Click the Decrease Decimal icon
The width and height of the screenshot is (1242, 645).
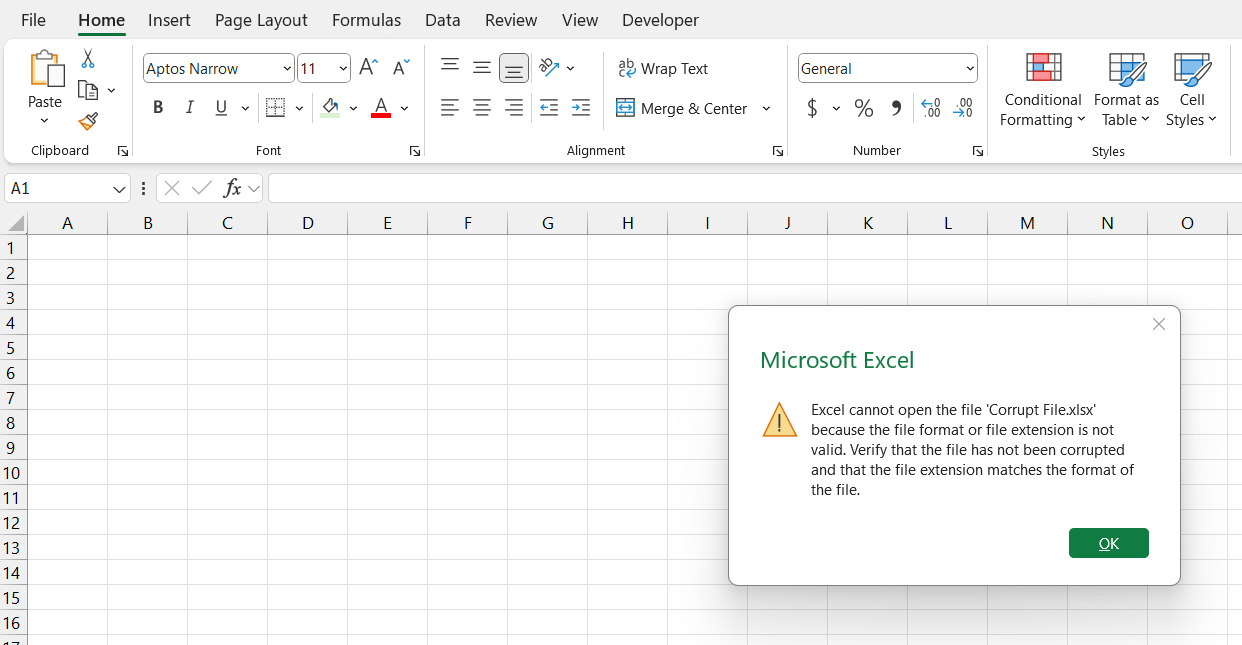point(963,108)
